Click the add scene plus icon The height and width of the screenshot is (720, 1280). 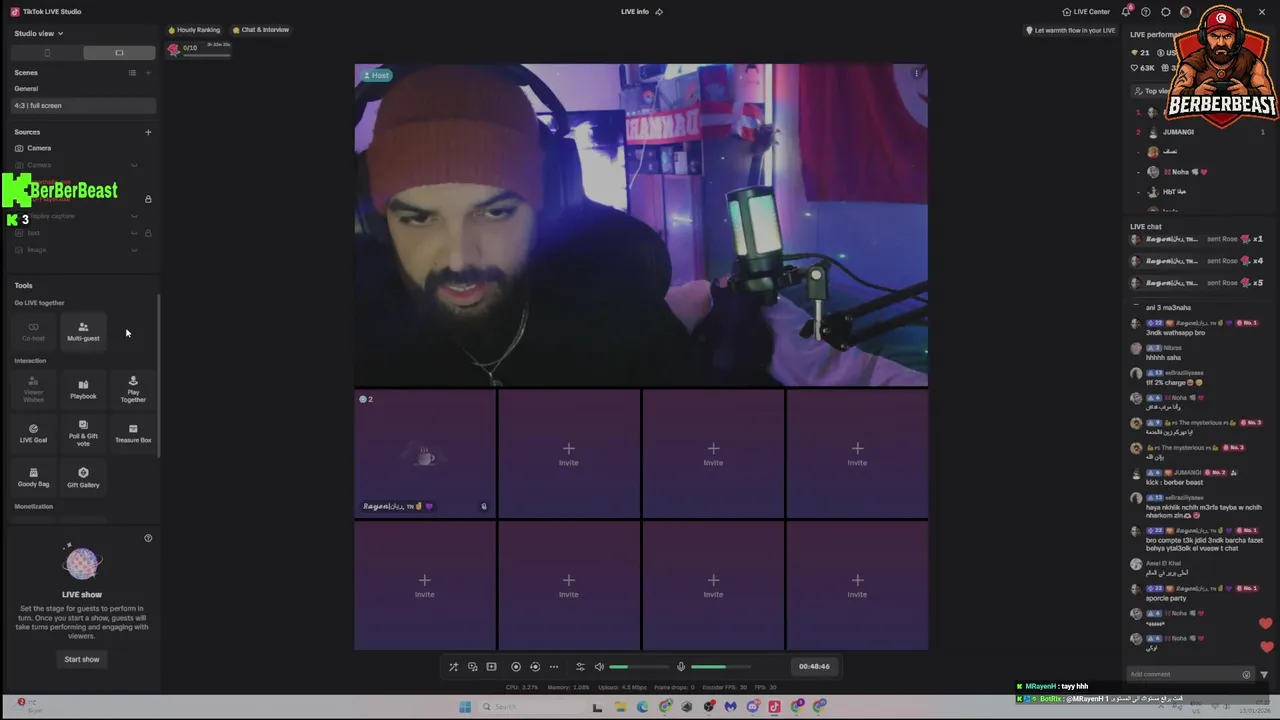coord(148,73)
